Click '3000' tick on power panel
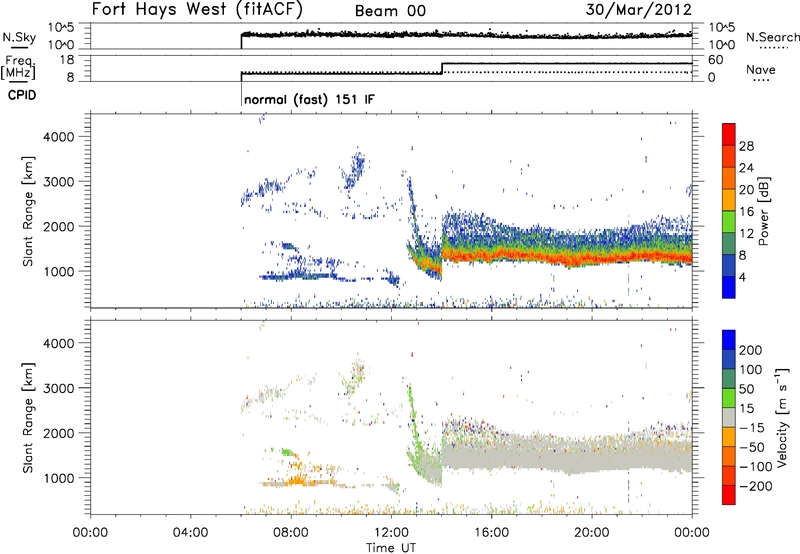 (58, 182)
